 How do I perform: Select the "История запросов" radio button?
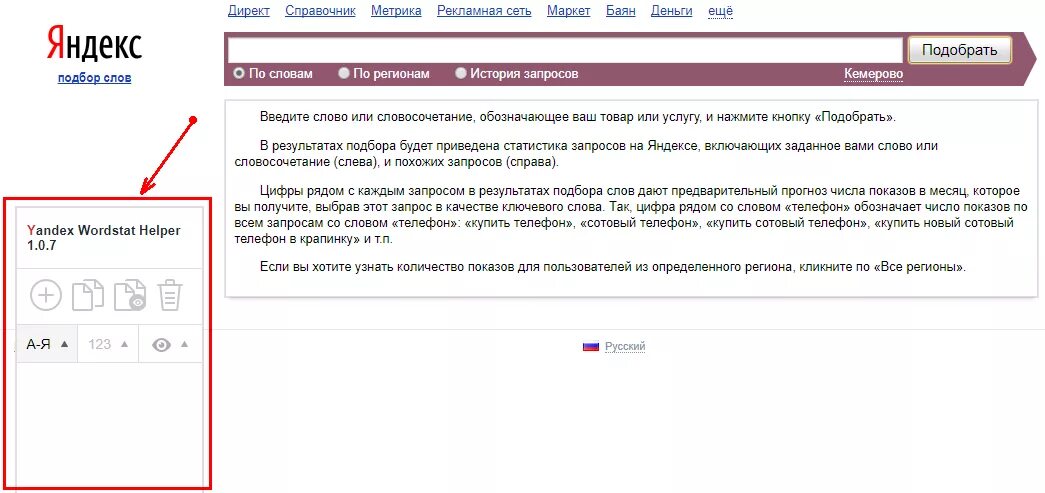461,73
